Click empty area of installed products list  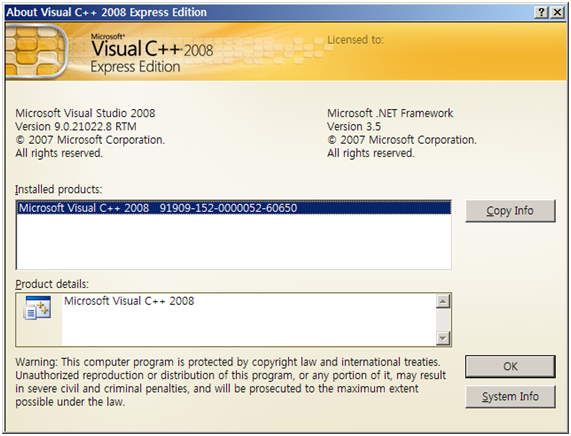[x=234, y=242]
